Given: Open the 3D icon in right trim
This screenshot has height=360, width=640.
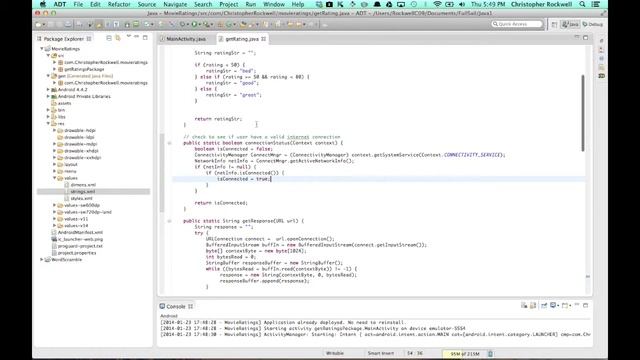Looking at the screenshot, I should [x=602, y=76].
